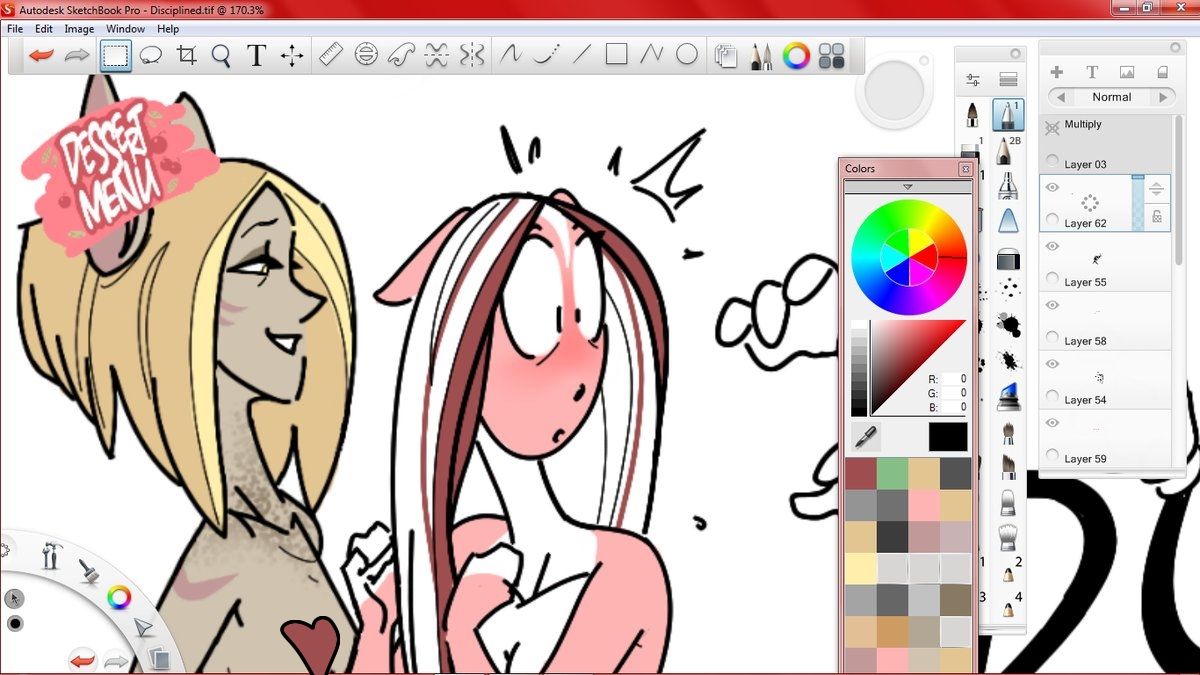Choose the Crop tool
Image resolution: width=1200 pixels, height=675 pixels.
pyautogui.click(x=186, y=55)
